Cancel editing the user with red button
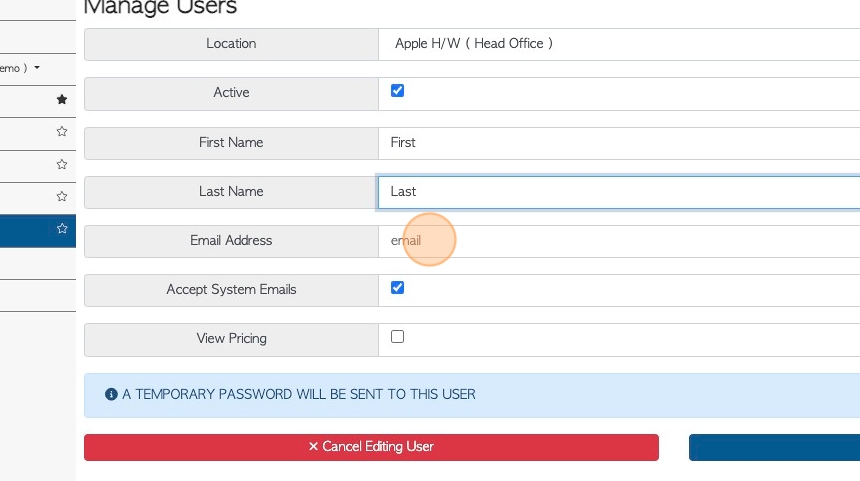The image size is (860, 481). [x=371, y=448]
